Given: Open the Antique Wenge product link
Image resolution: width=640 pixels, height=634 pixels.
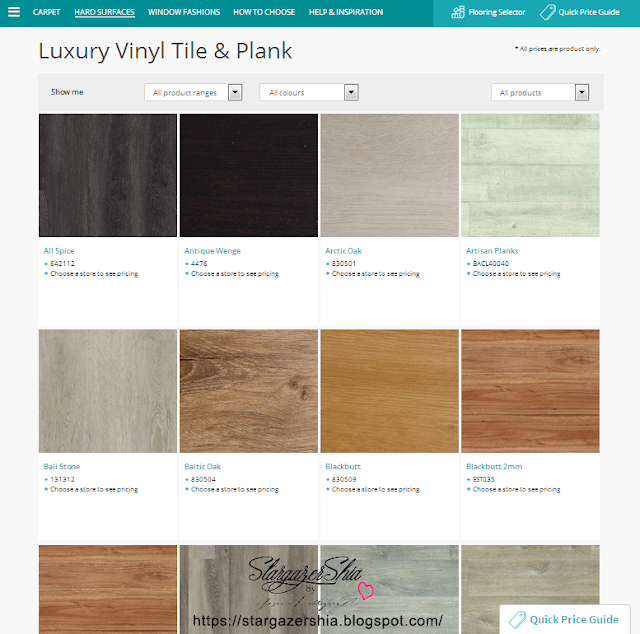Looking at the screenshot, I should (212, 251).
